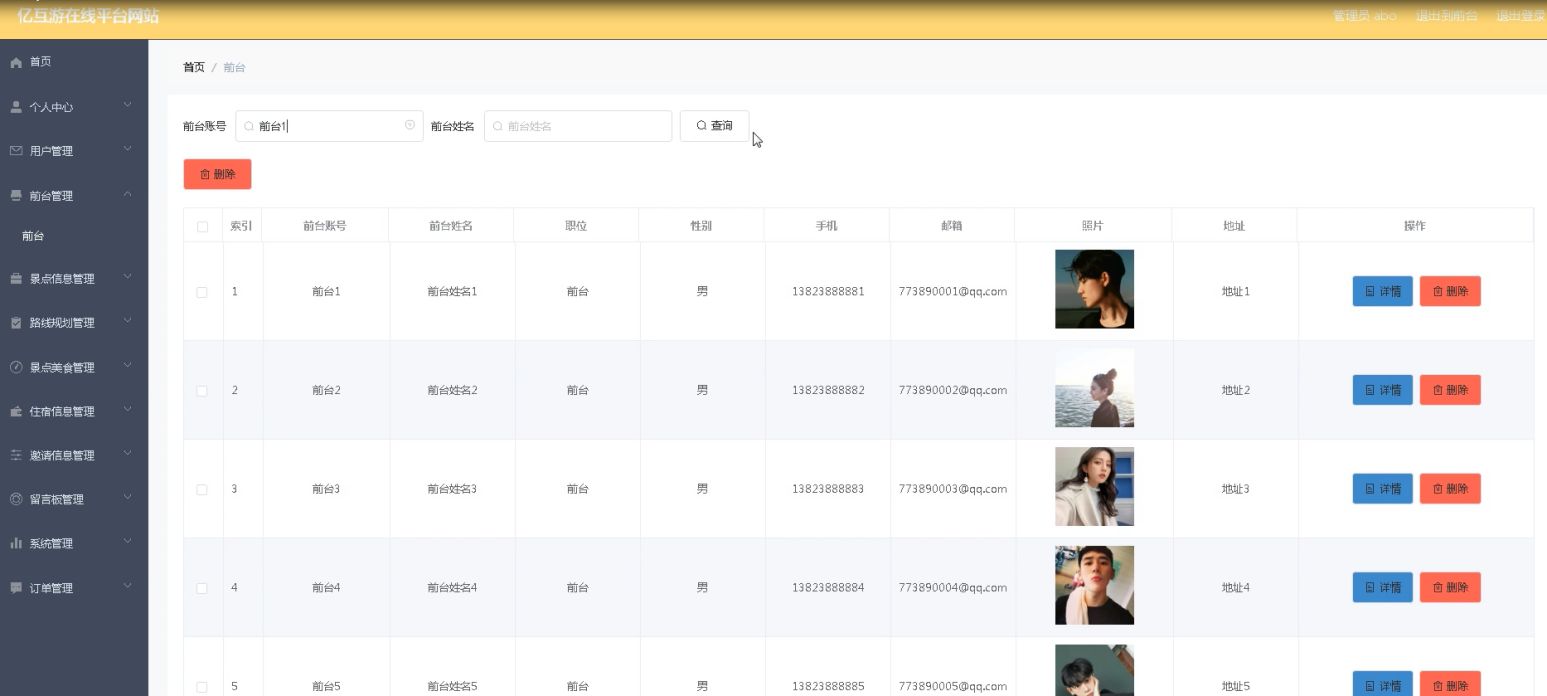Click the round icon beside 景点美食管理

(16, 367)
